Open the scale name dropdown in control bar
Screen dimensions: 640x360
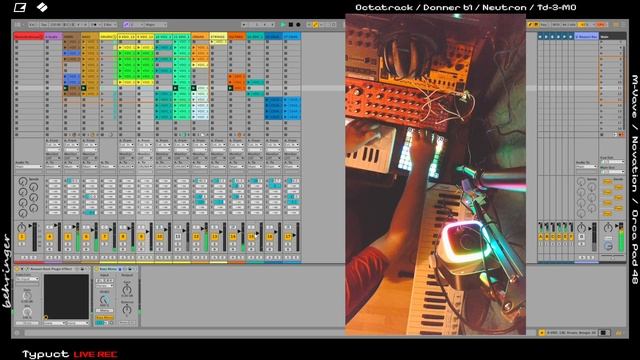point(155,24)
